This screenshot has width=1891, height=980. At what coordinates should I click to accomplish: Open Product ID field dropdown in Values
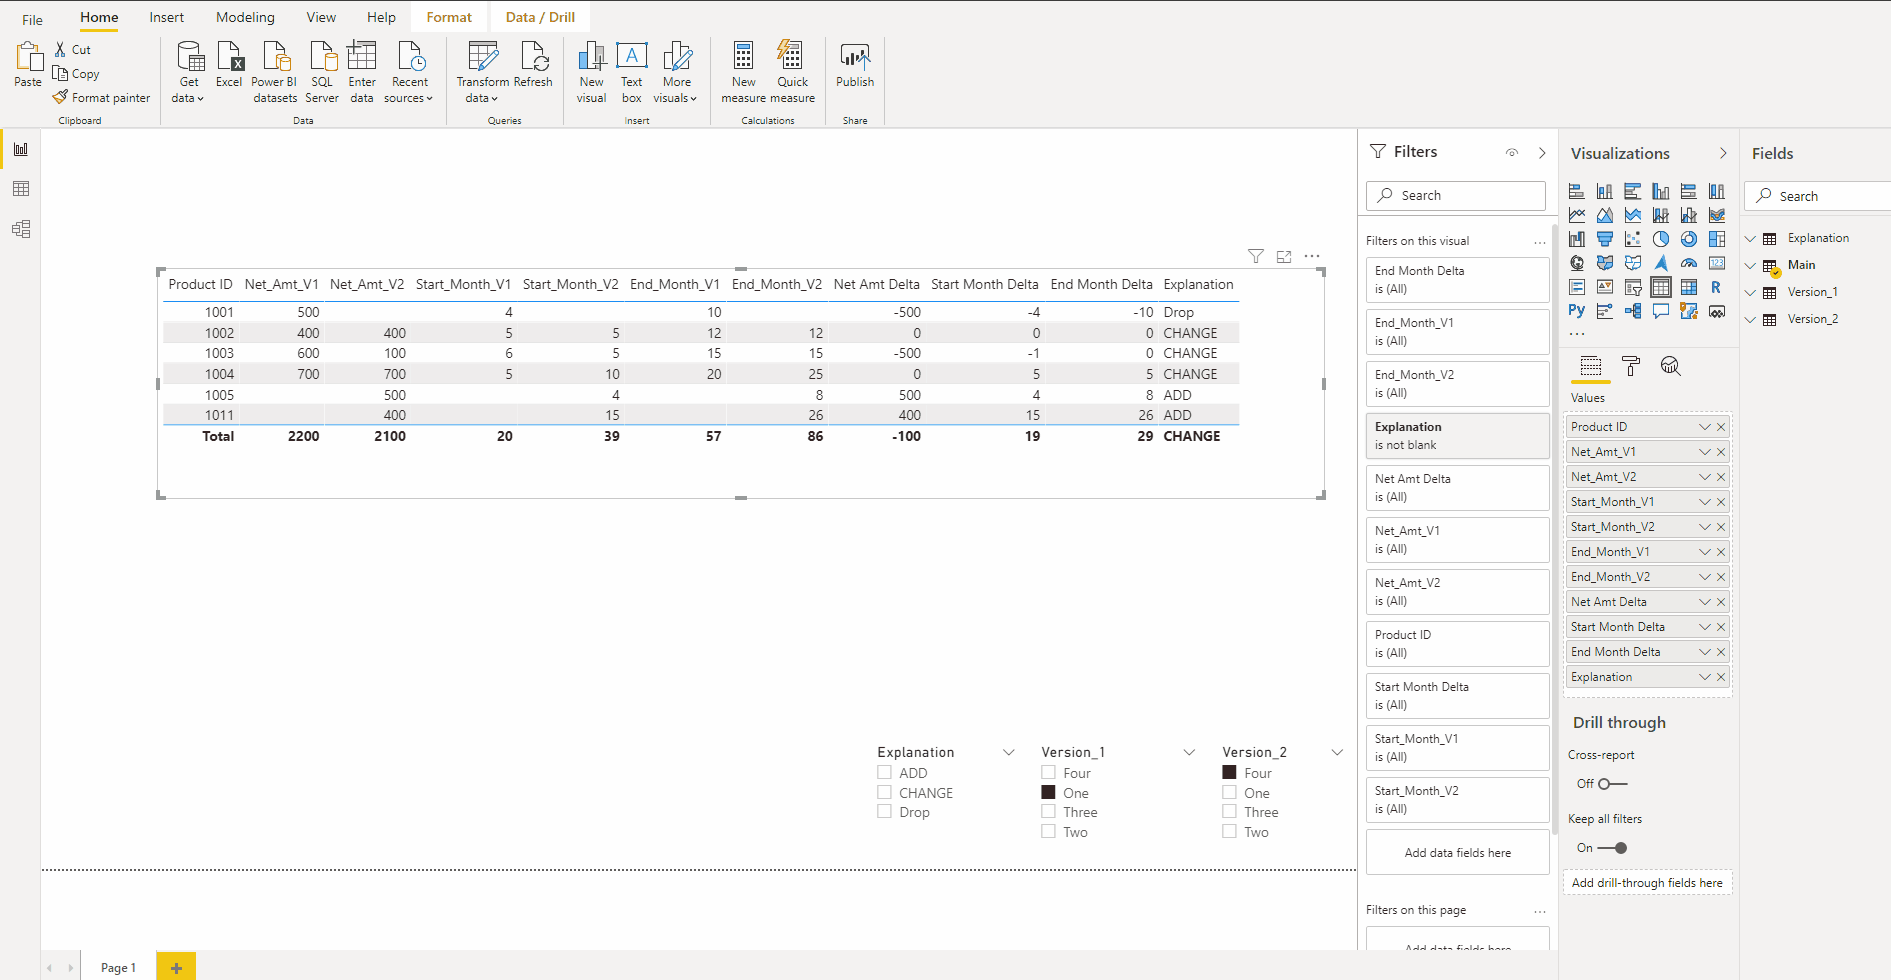tap(1704, 427)
